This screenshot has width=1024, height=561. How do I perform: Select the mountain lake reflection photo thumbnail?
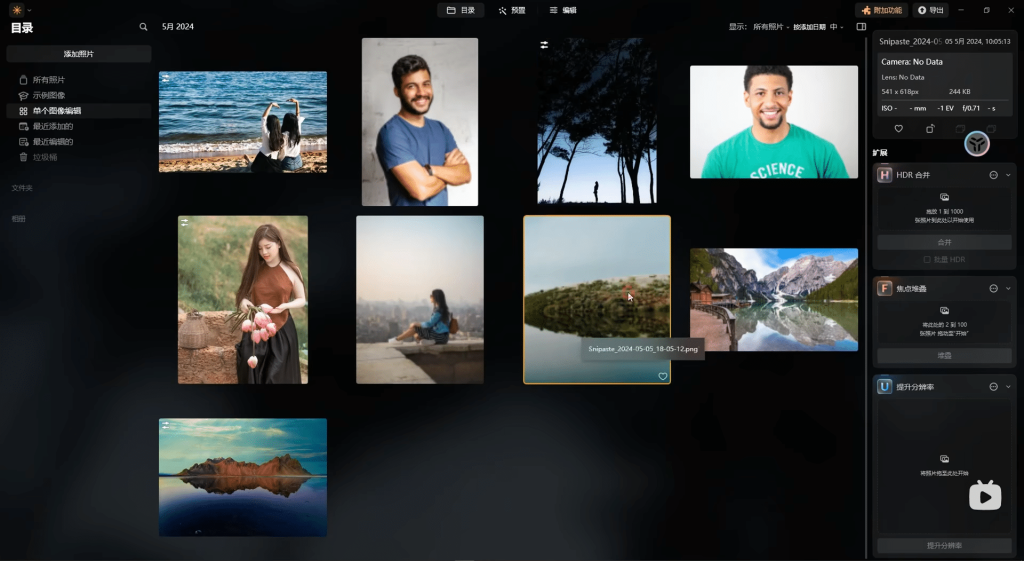pyautogui.click(x=773, y=299)
